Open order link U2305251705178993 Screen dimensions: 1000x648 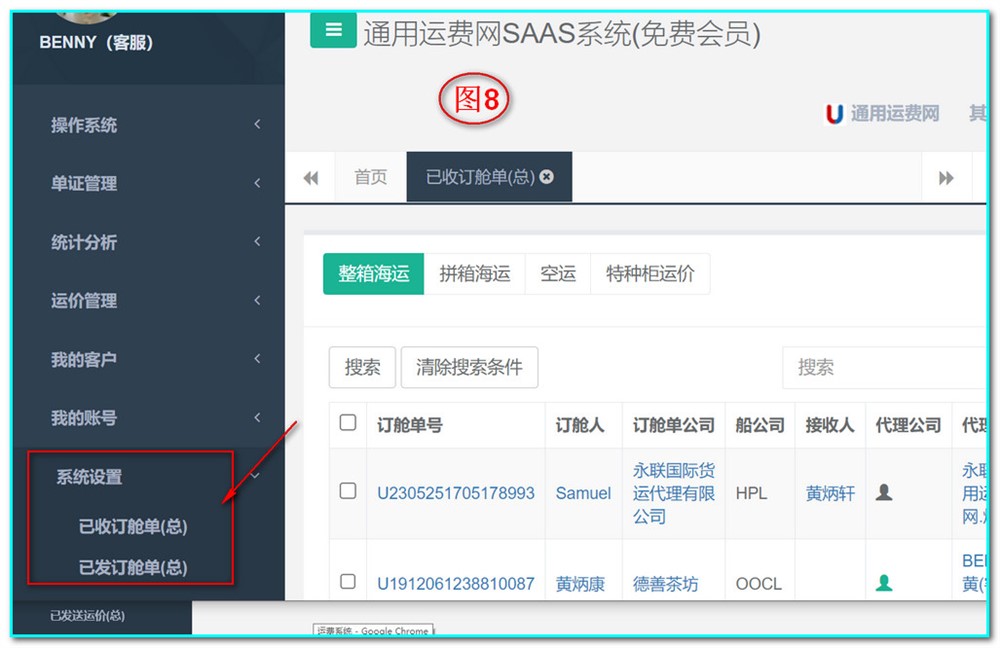click(x=455, y=493)
